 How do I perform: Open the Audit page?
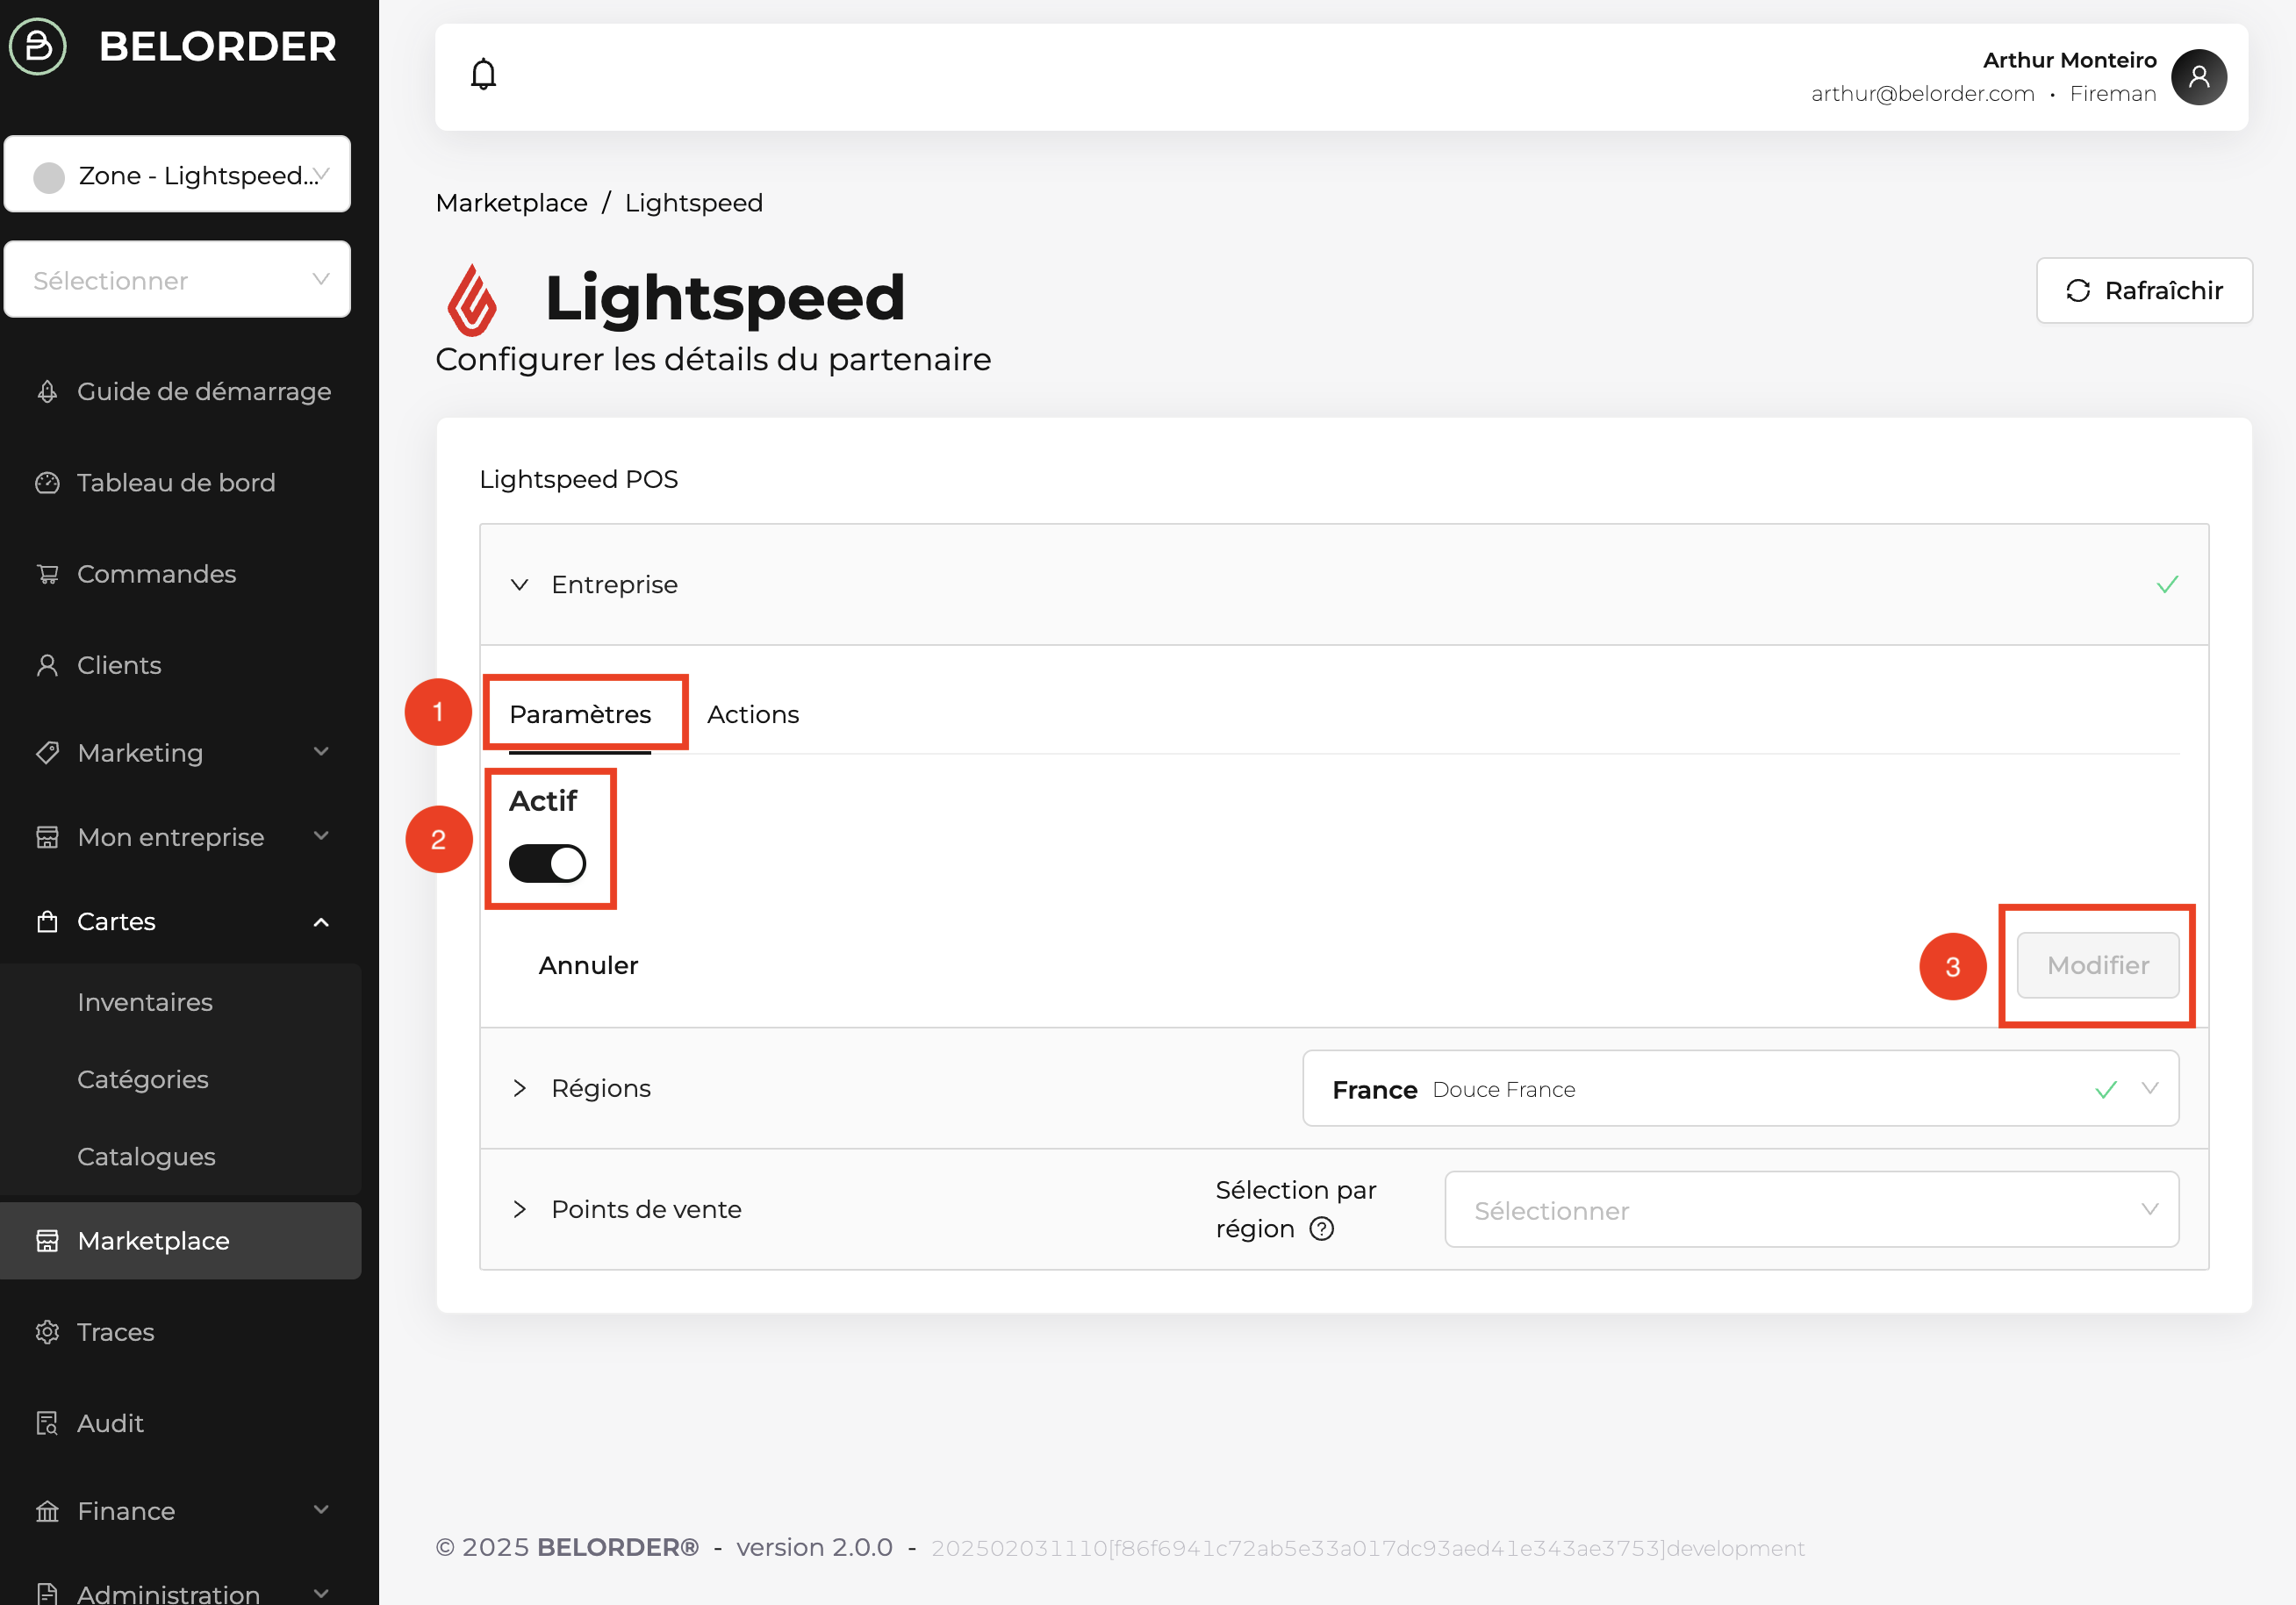click(181, 1423)
